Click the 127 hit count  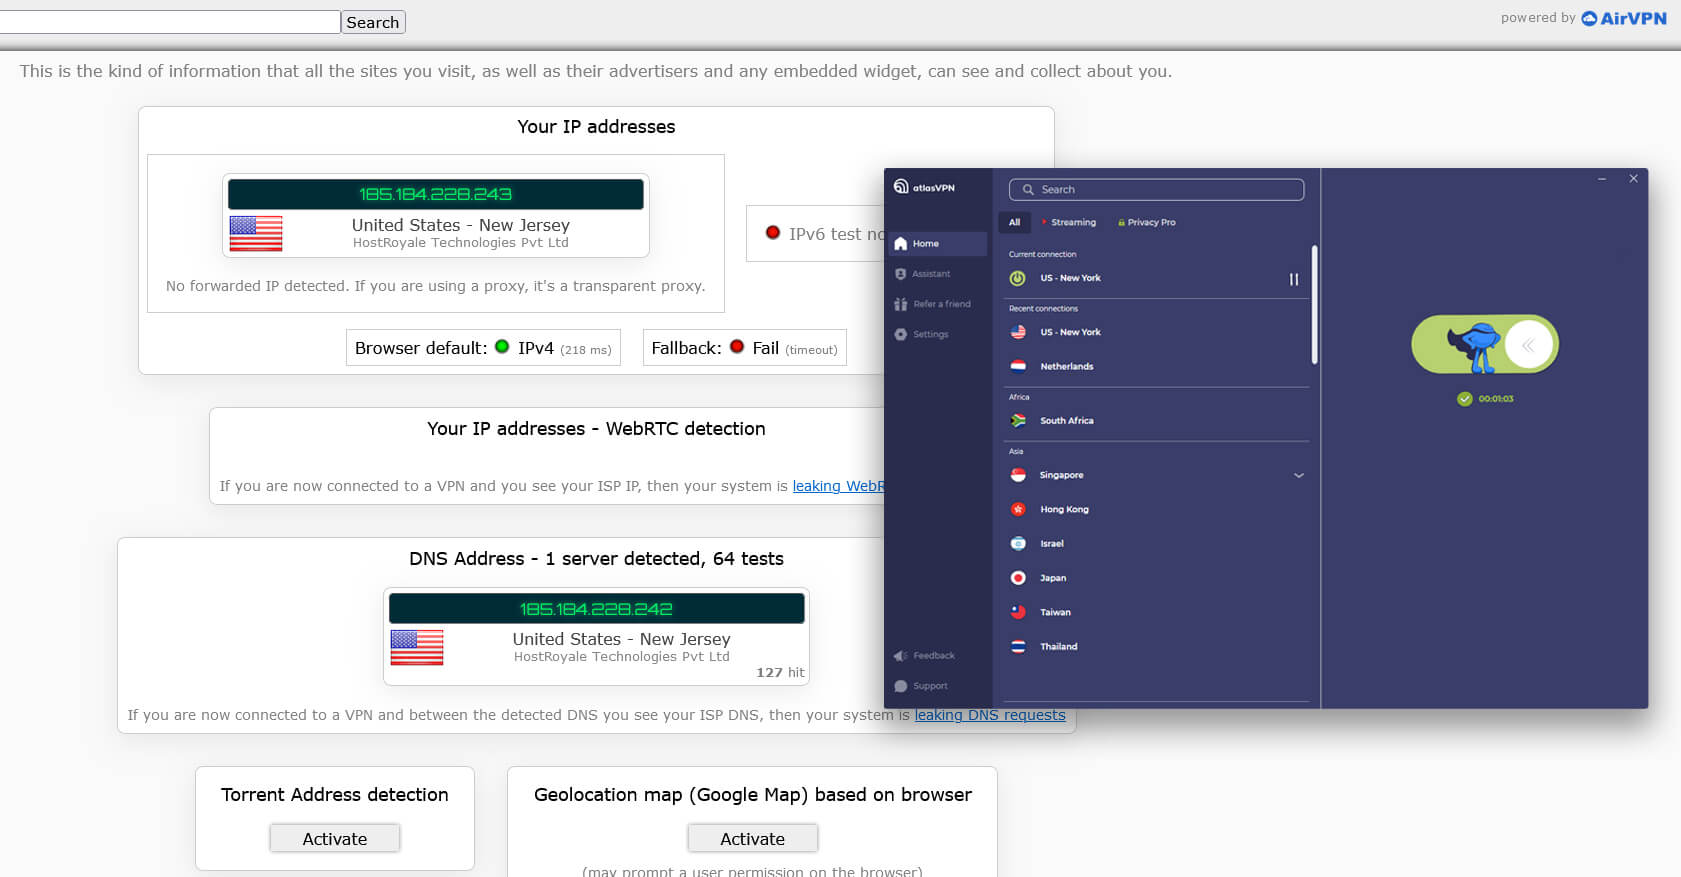pyautogui.click(x=780, y=673)
